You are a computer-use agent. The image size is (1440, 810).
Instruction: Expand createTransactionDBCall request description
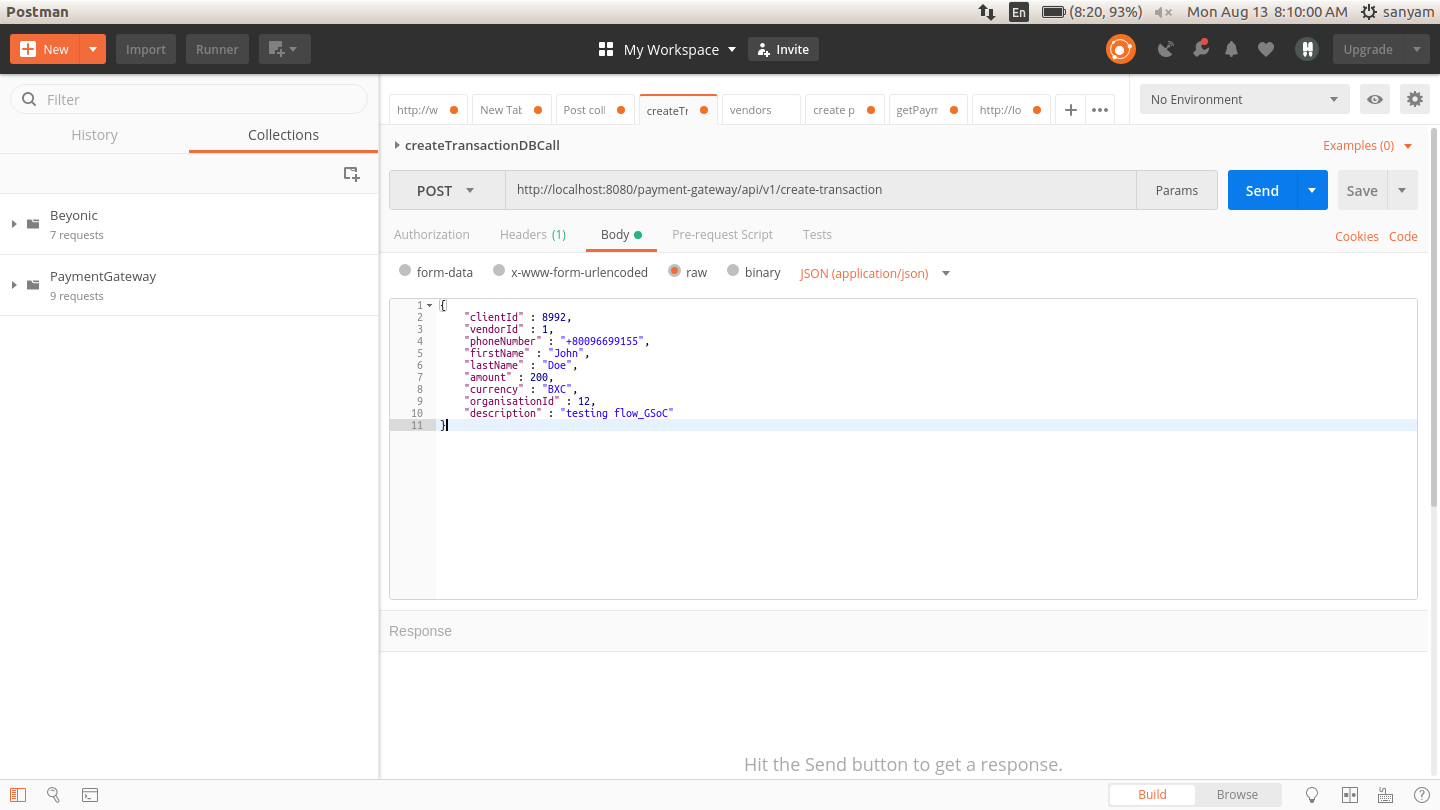coord(397,145)
